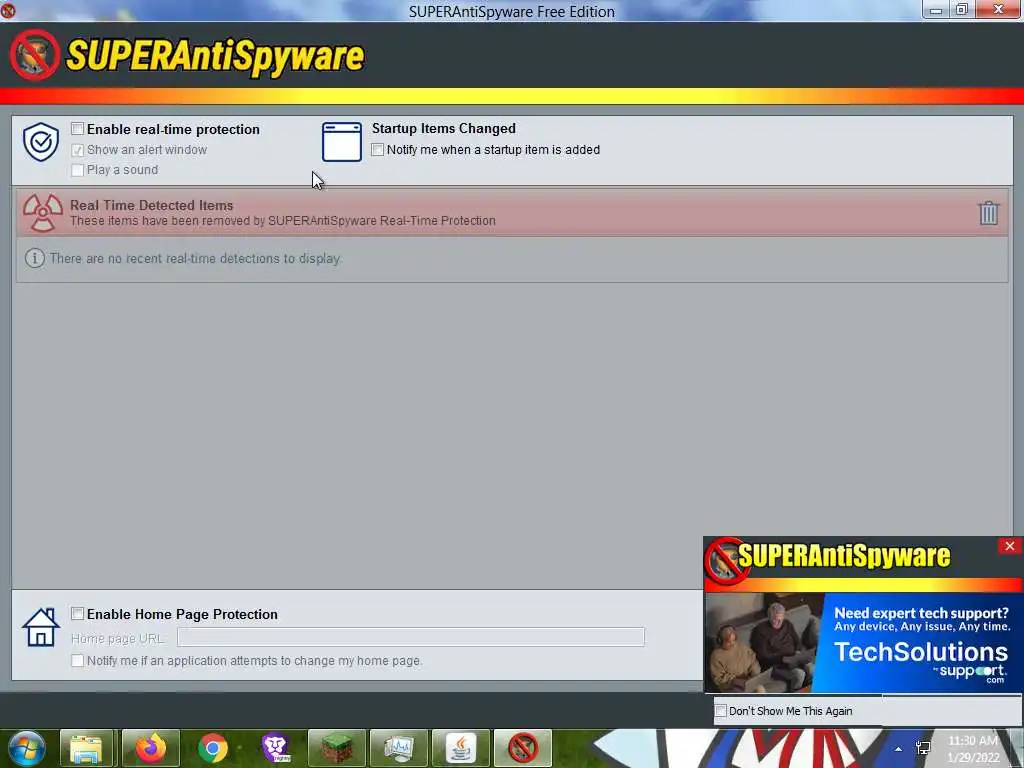Click the real-time protection shield icon

click(41, 142)
